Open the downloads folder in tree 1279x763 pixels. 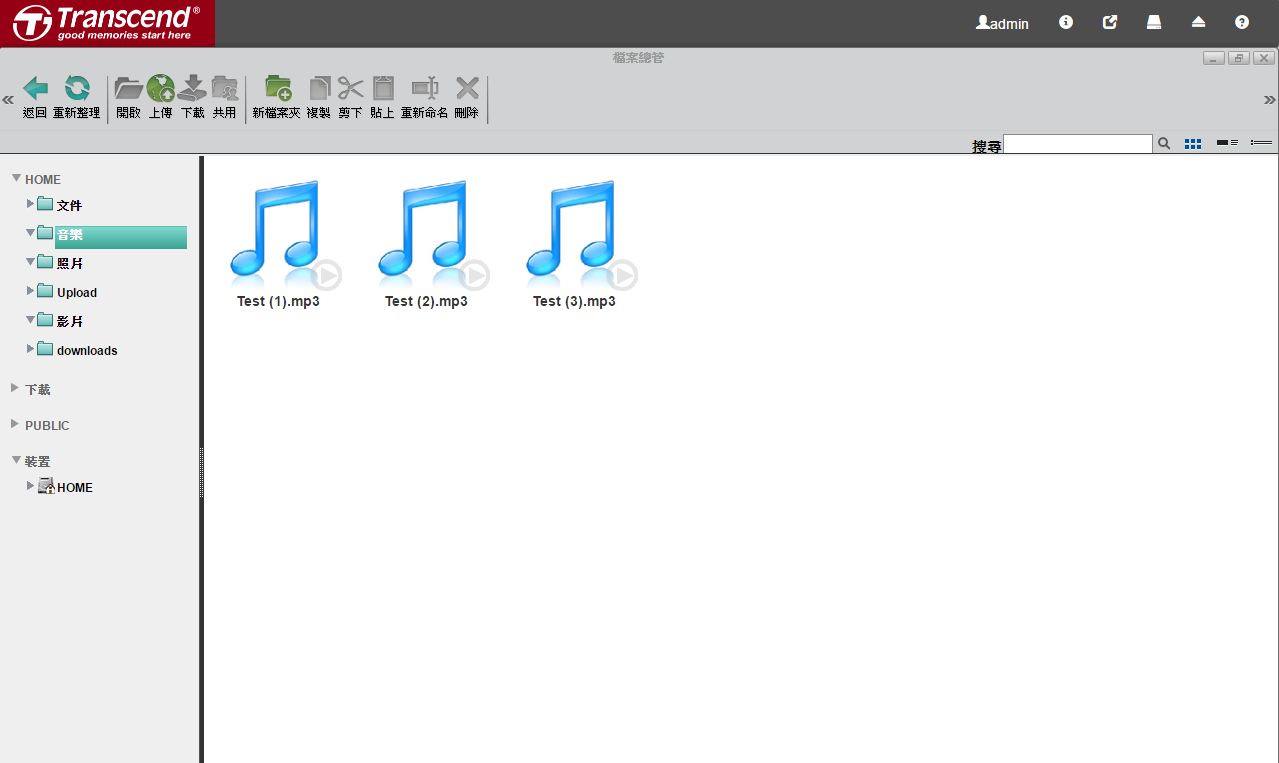tap(87, 350)
